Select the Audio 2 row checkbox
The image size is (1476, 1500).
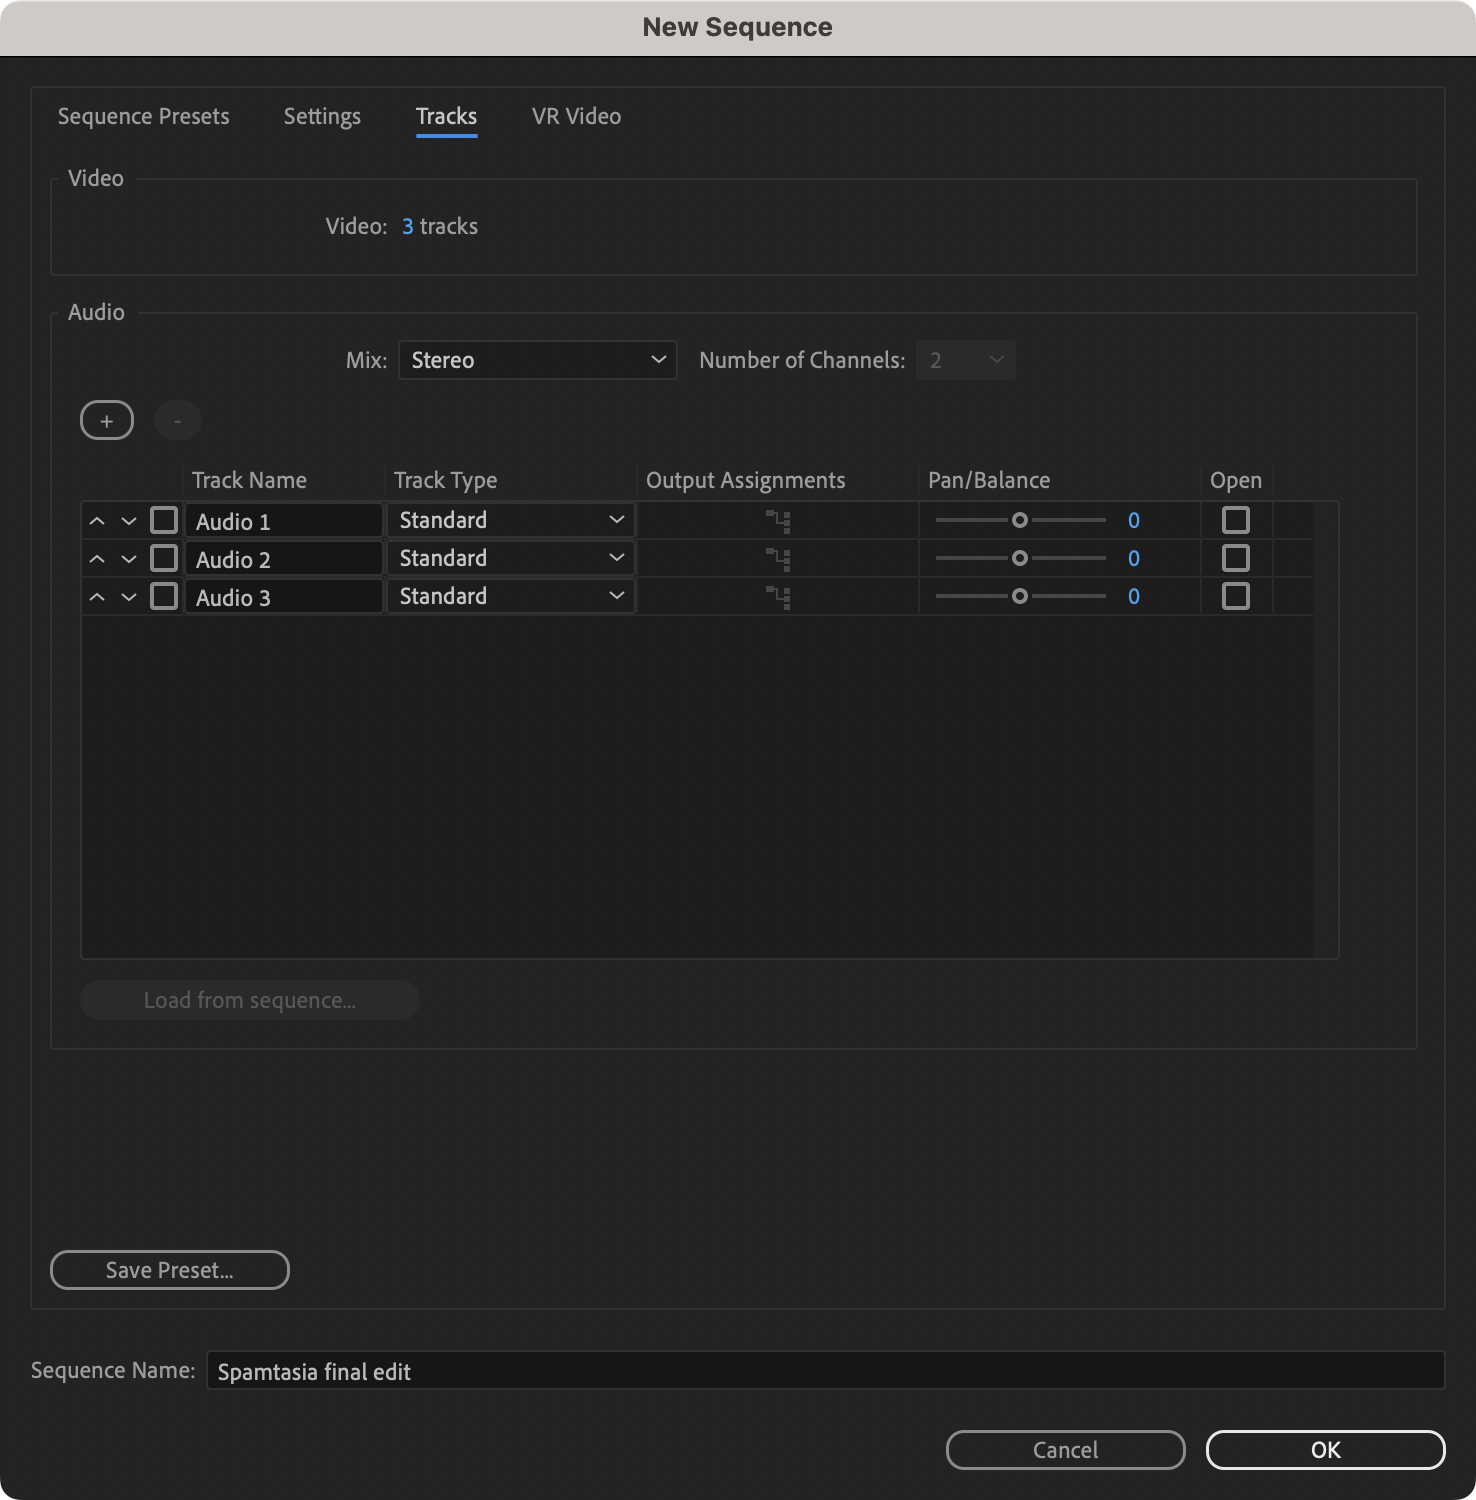pyautogui.click(x=164, y=558)
